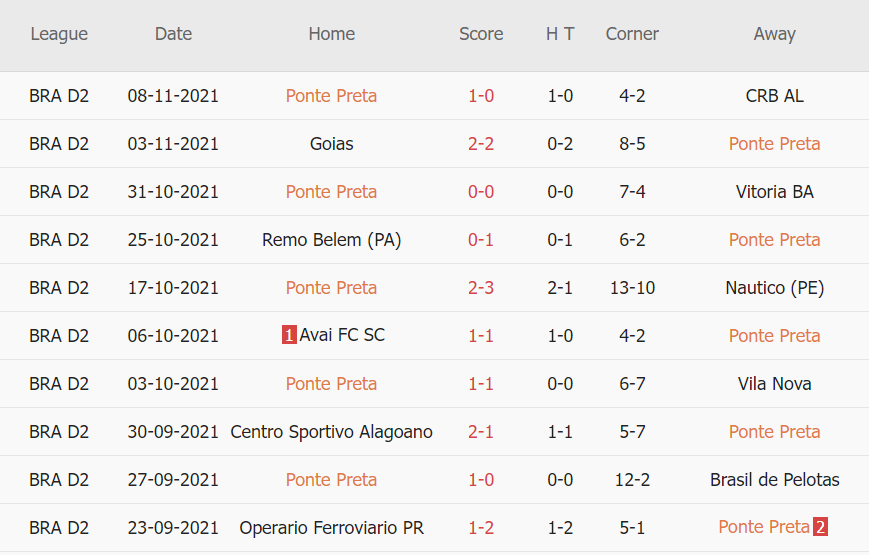869x555 pixels.
Task: Open Operario Ferroviario PR team link
Action: [x=331, y=528]
